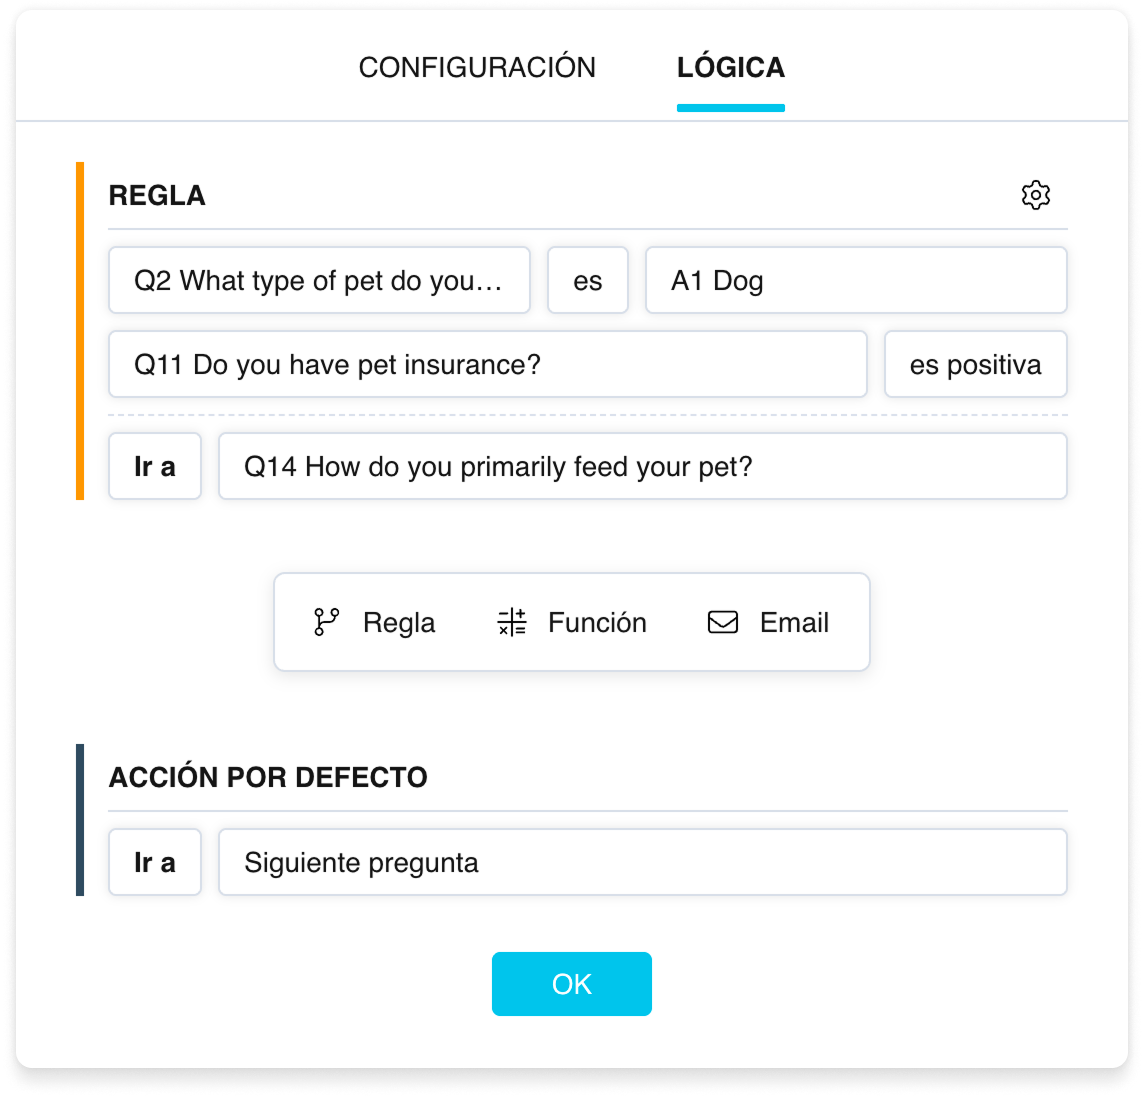
Task: Click the Función calculator icon
Action: (x=511, y=622)
